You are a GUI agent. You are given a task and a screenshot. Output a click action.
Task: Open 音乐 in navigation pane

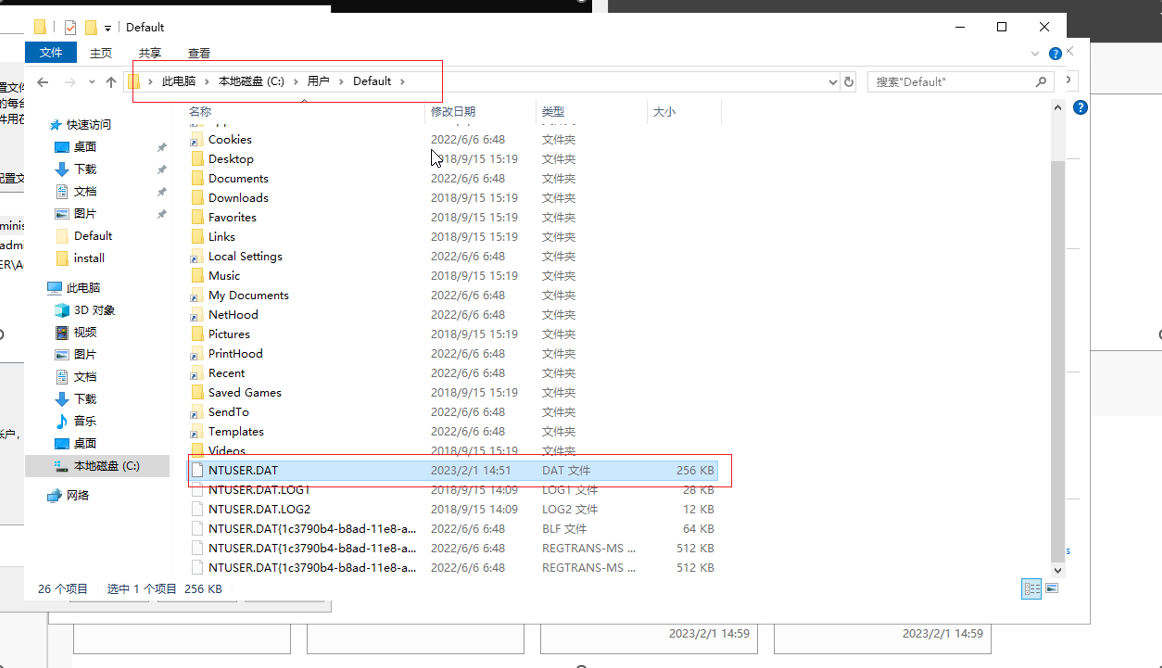(84, 421)
